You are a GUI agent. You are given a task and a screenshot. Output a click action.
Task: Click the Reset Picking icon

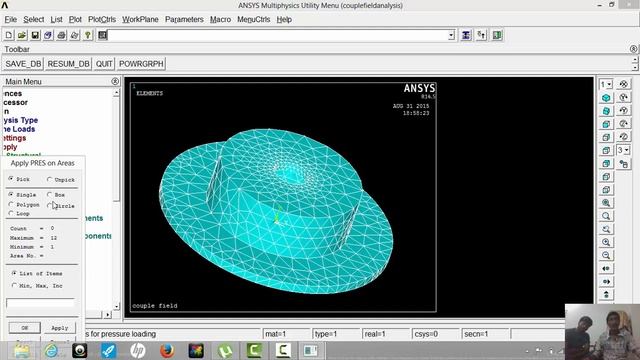[481, 35]
